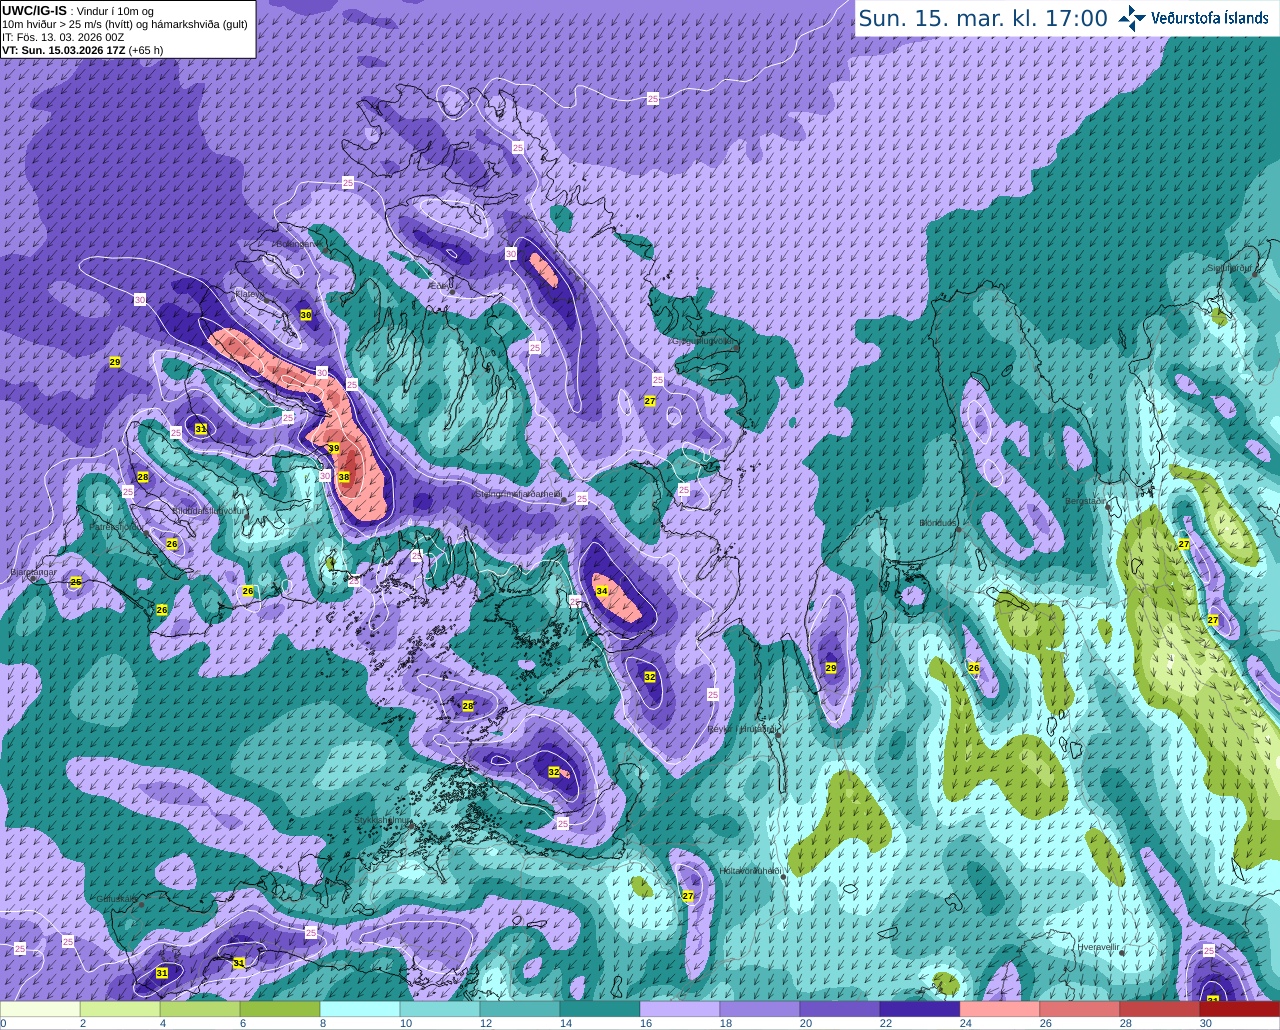This screenshot has height=1030, width=1280.
Task: Select the green 4–6 legend swatch
Action: coord(200,1009)
